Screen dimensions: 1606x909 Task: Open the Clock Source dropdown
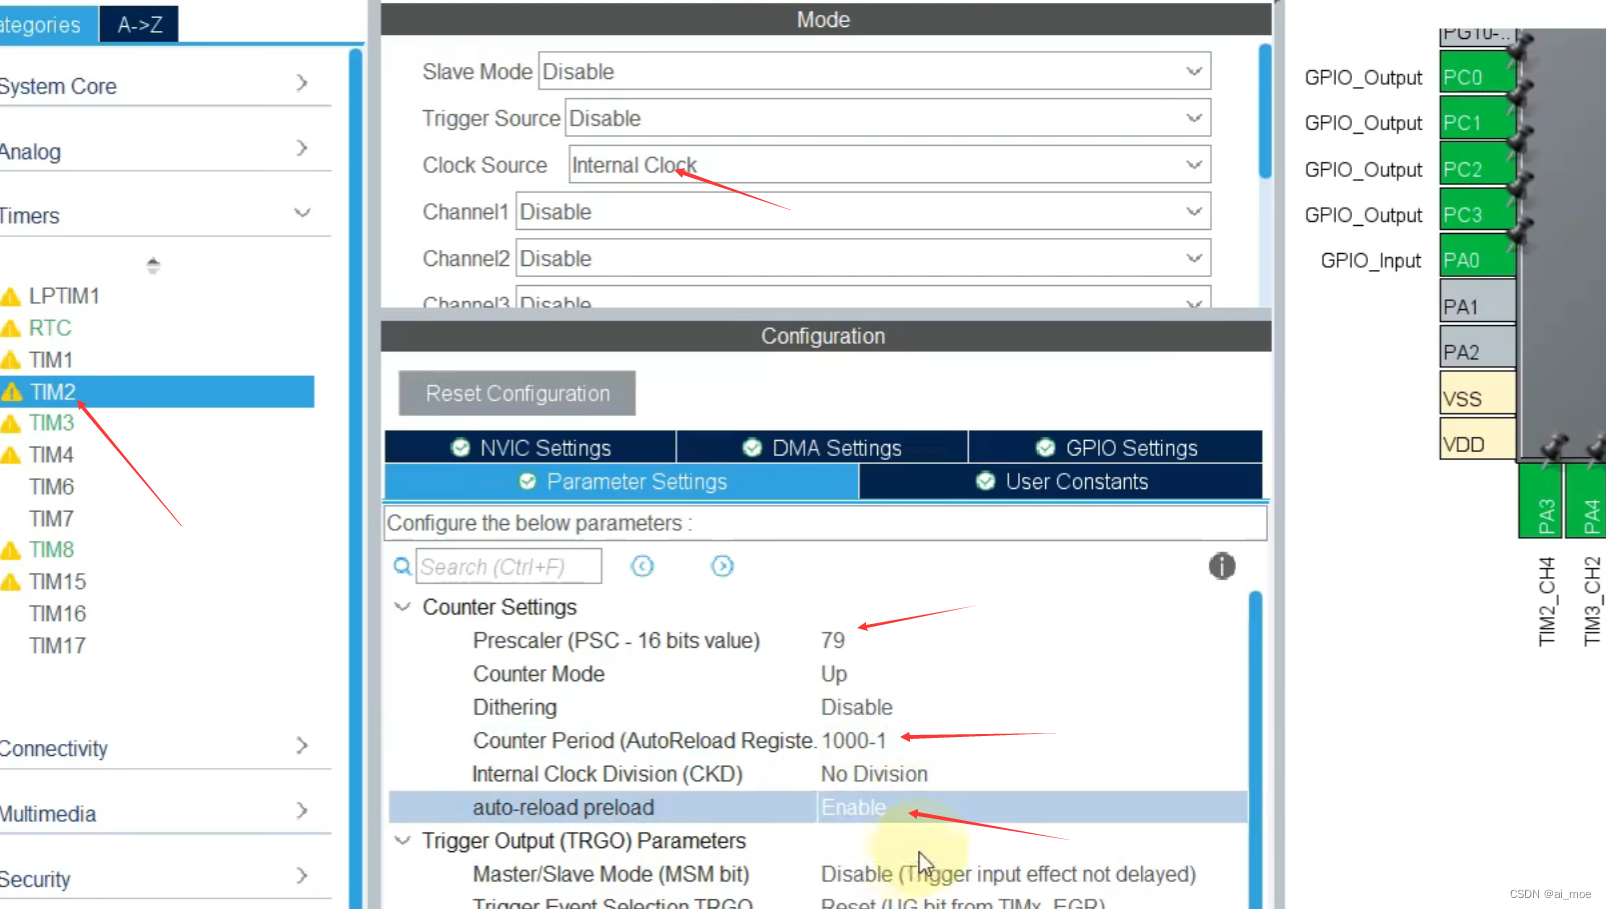coord(890,165)
